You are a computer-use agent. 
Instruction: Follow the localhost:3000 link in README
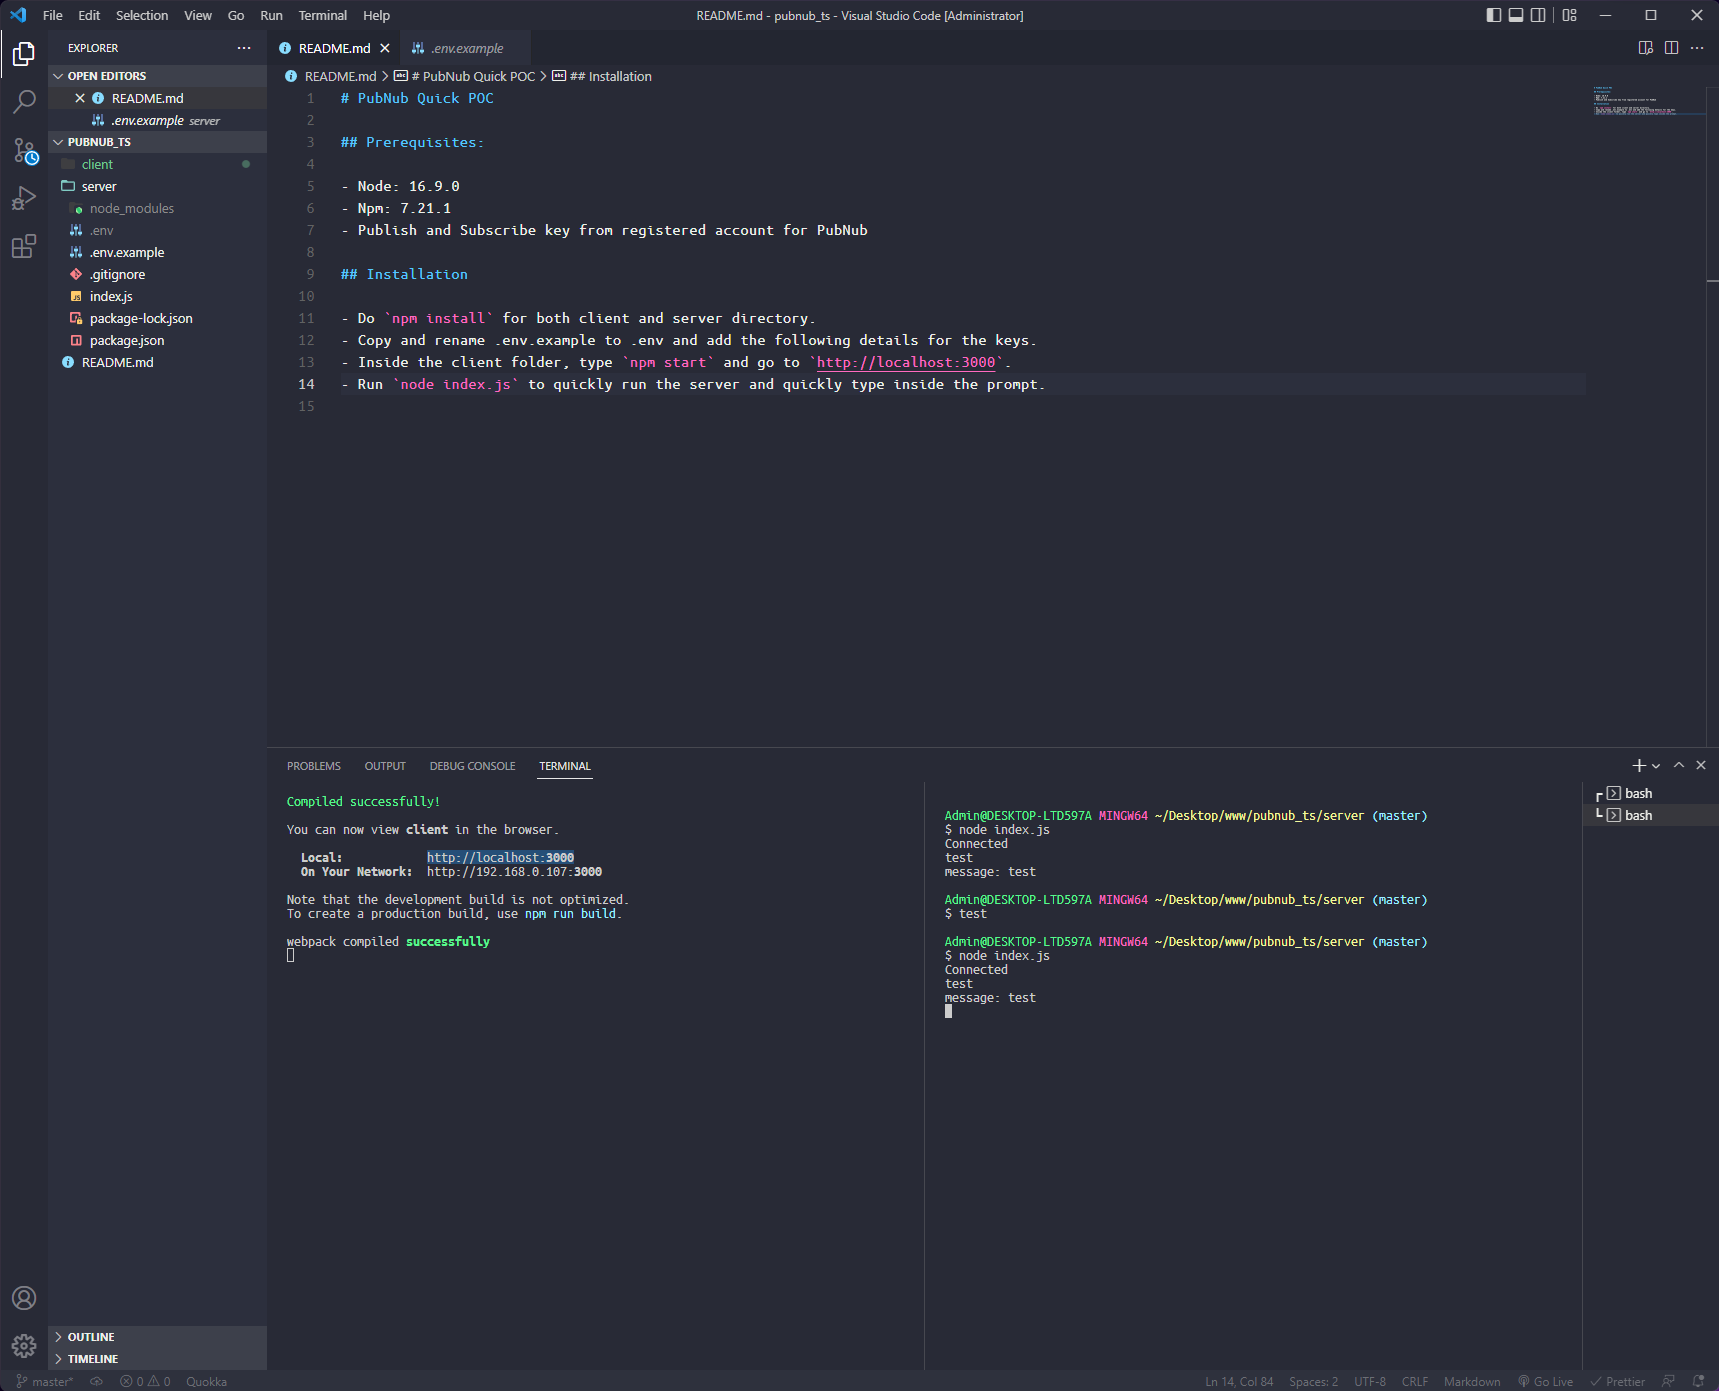point(906,362)
